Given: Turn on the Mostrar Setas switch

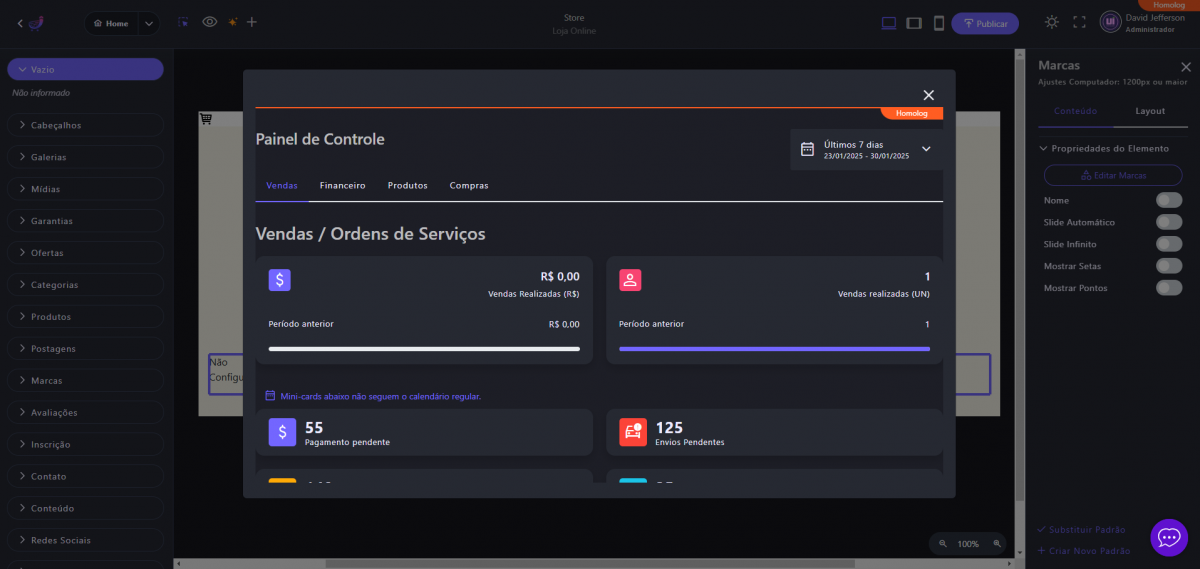Looking at the screenshot, I should click(x=1168, y=266).
